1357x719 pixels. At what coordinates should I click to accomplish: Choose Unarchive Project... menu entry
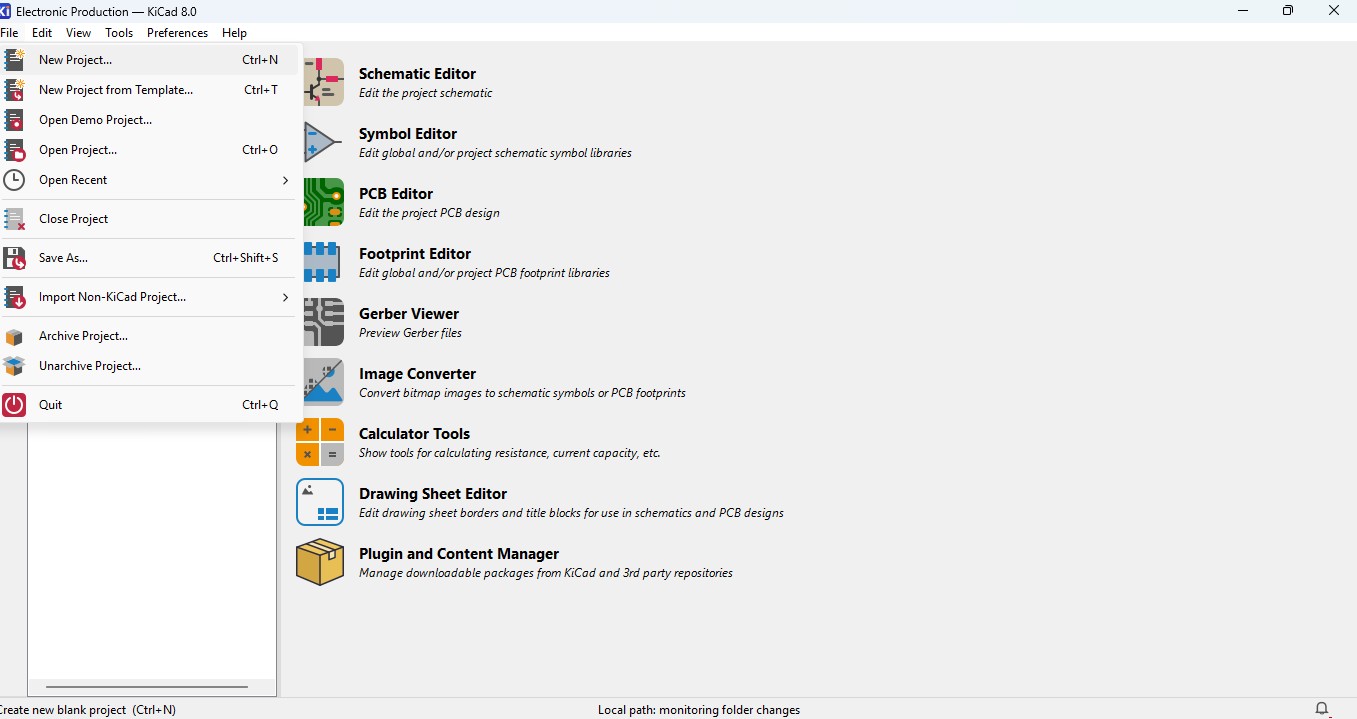pyautogui.click(x=150, y=366)
